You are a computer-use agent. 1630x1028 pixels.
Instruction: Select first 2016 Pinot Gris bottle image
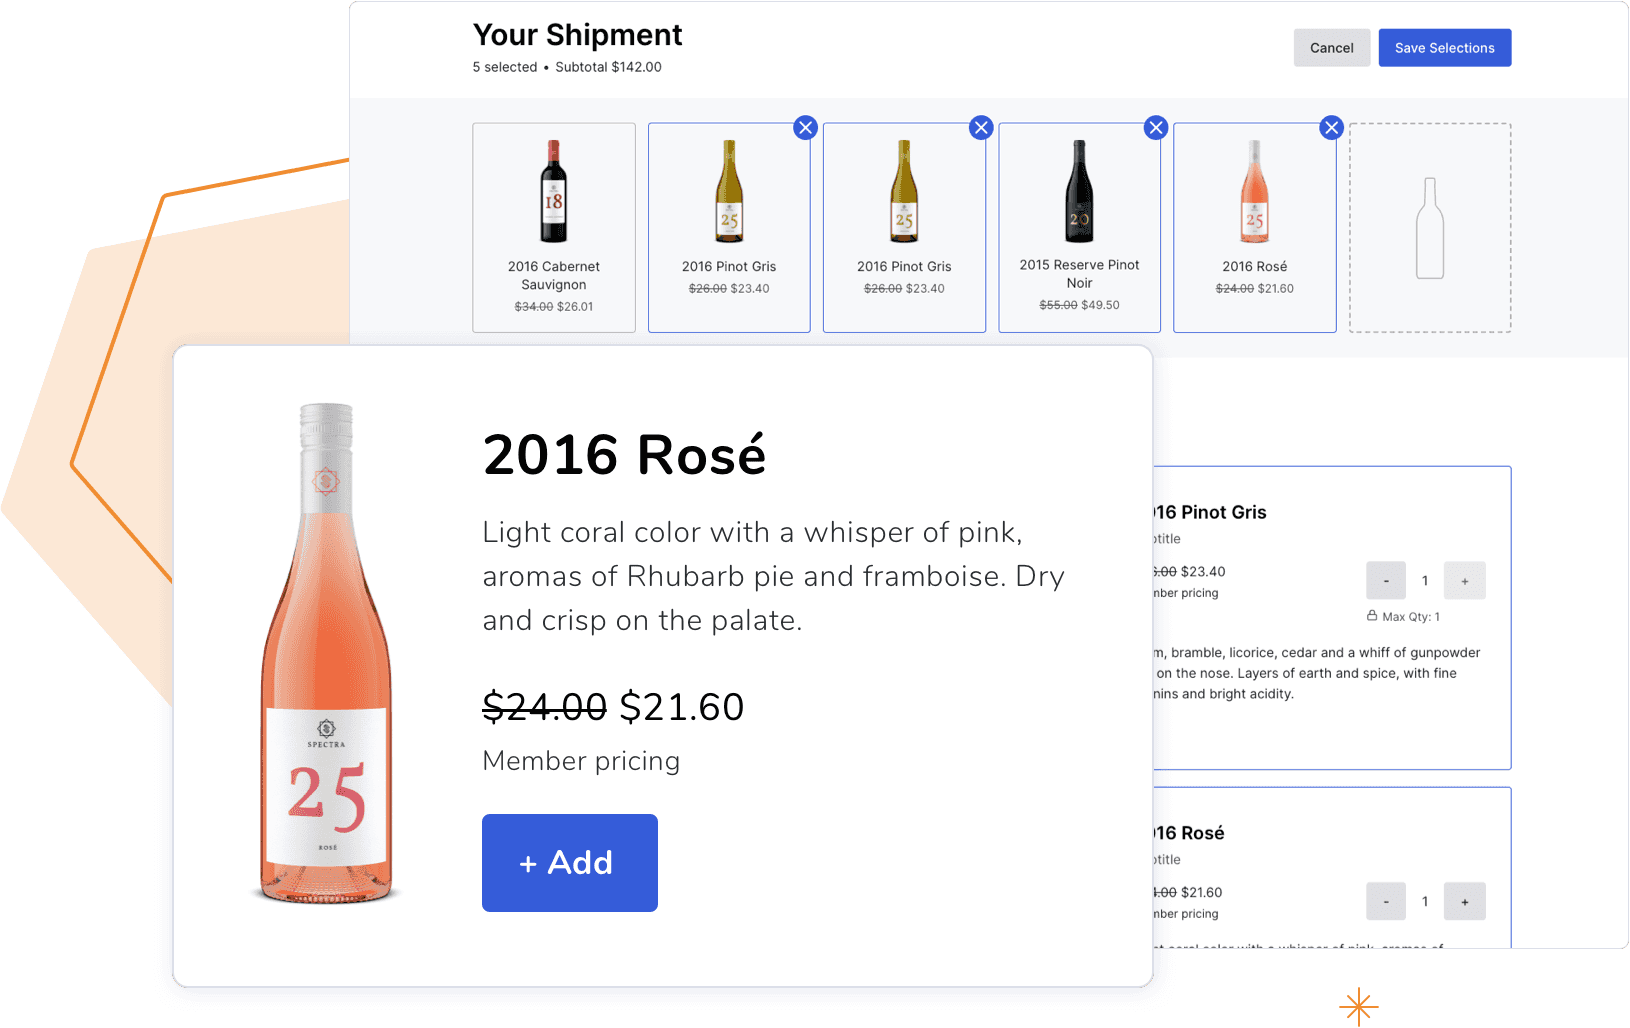pyautogui.click(x=729, y=191)
